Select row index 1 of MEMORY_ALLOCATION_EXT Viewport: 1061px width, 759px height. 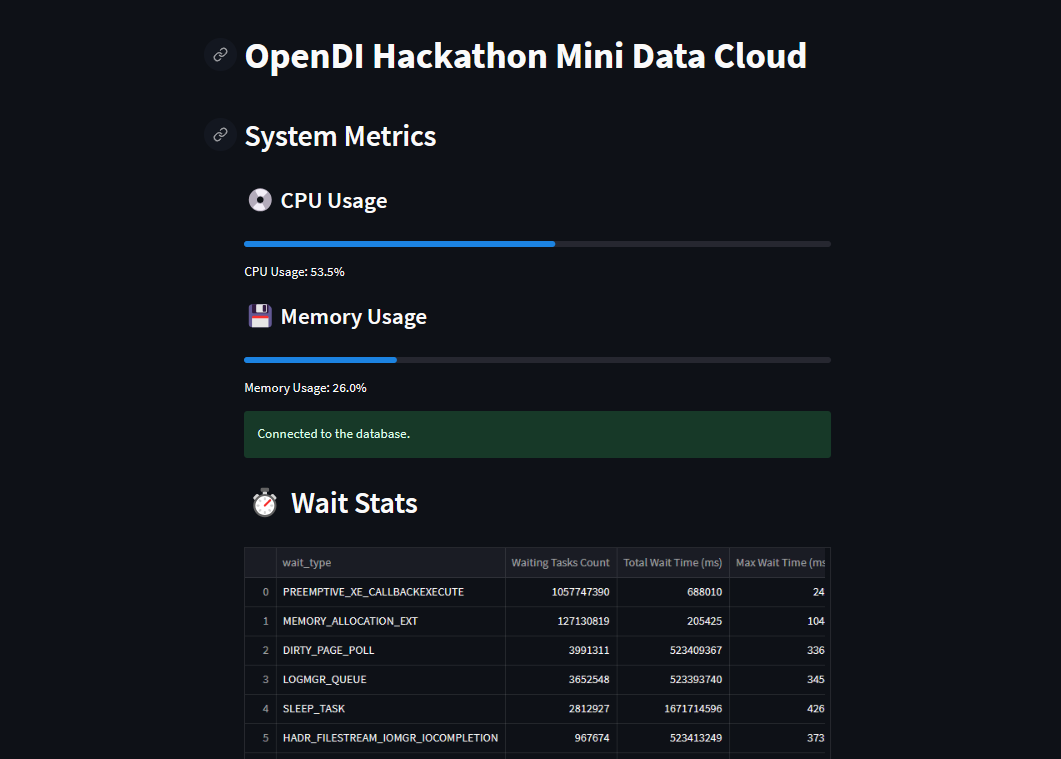tap(261, 621)
